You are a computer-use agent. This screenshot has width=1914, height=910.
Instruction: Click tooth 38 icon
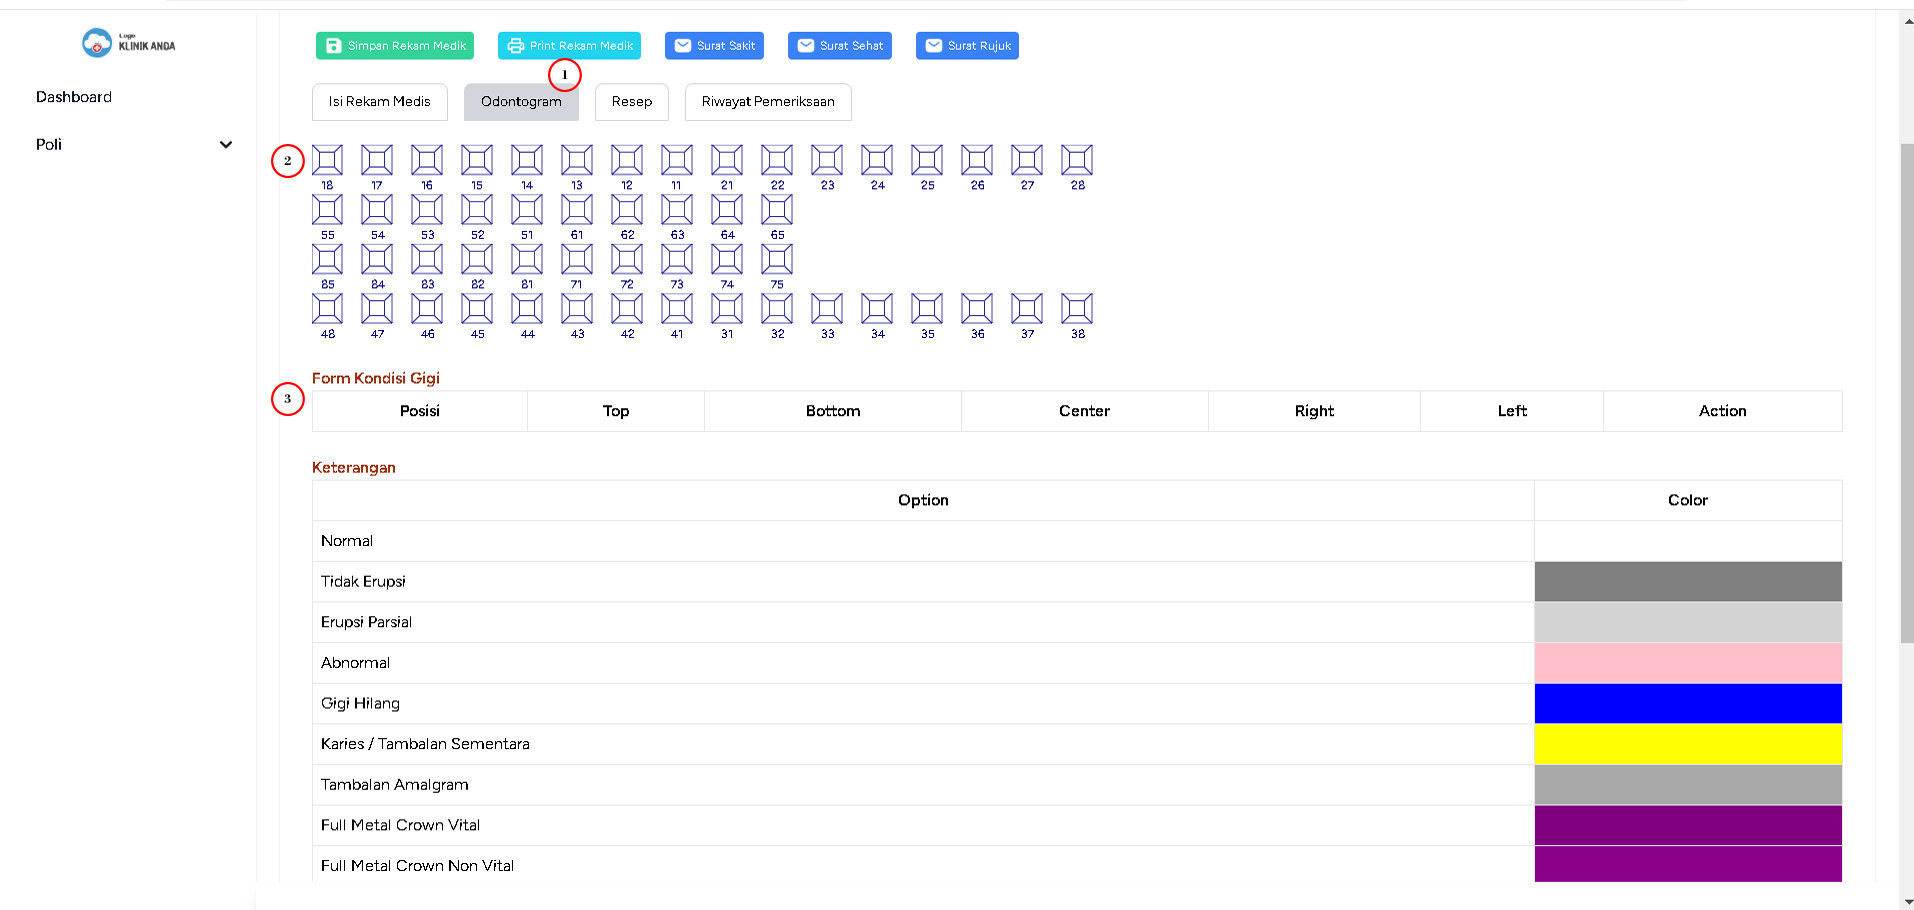[x=1077, y=309]
